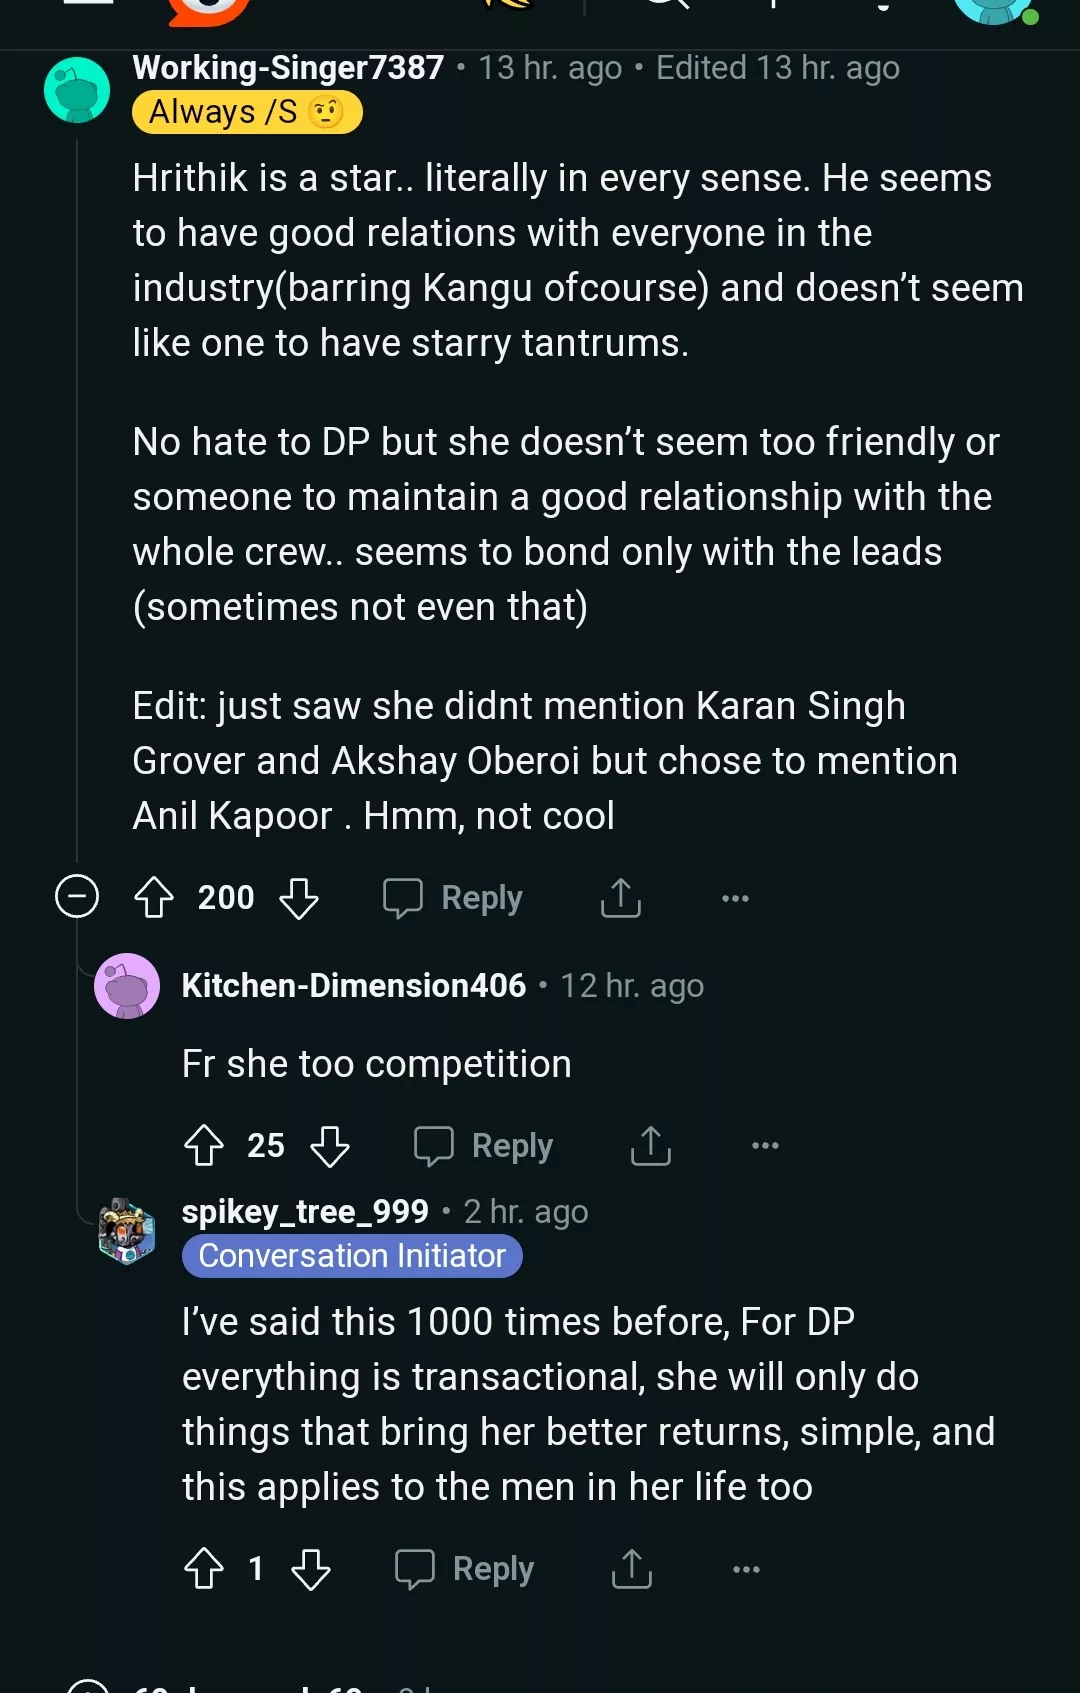This screenshot has width=1080, height=1693.
Task: Show overflow menu for spikey_tree_999's comment
Action: pyautogui.click(x=746, y=1569)
